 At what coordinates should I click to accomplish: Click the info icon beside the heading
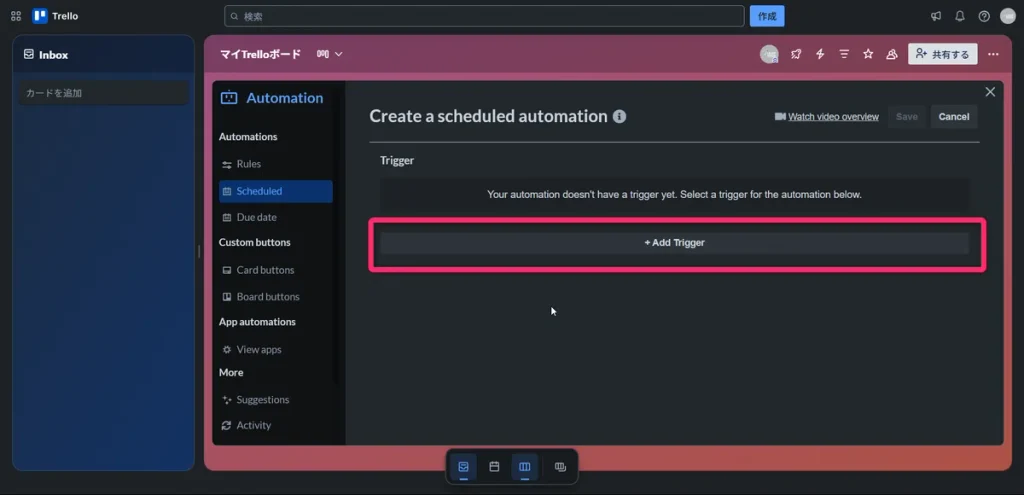[619, 116]
